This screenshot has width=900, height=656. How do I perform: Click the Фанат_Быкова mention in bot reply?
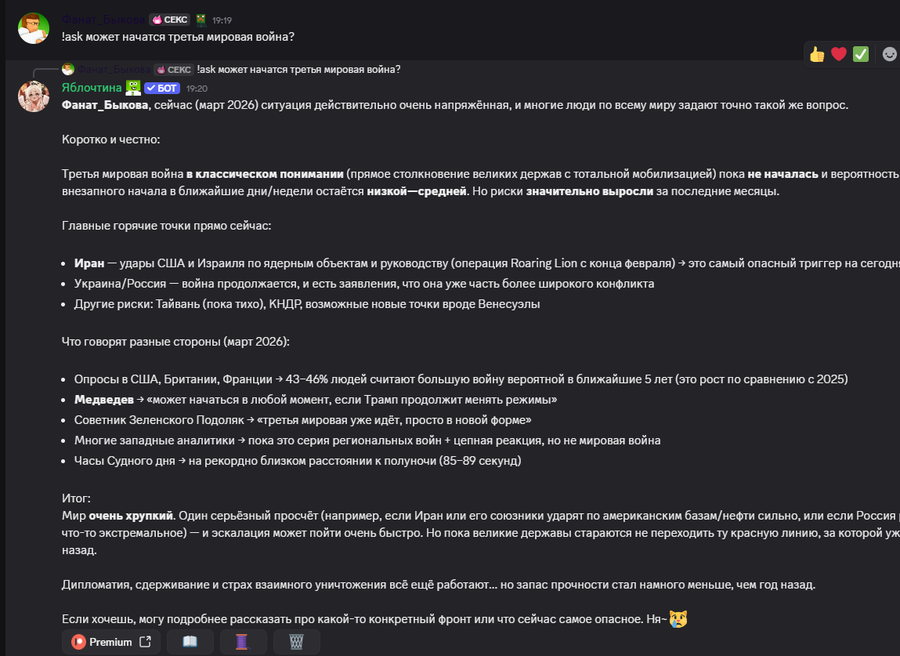click(105, 105)
